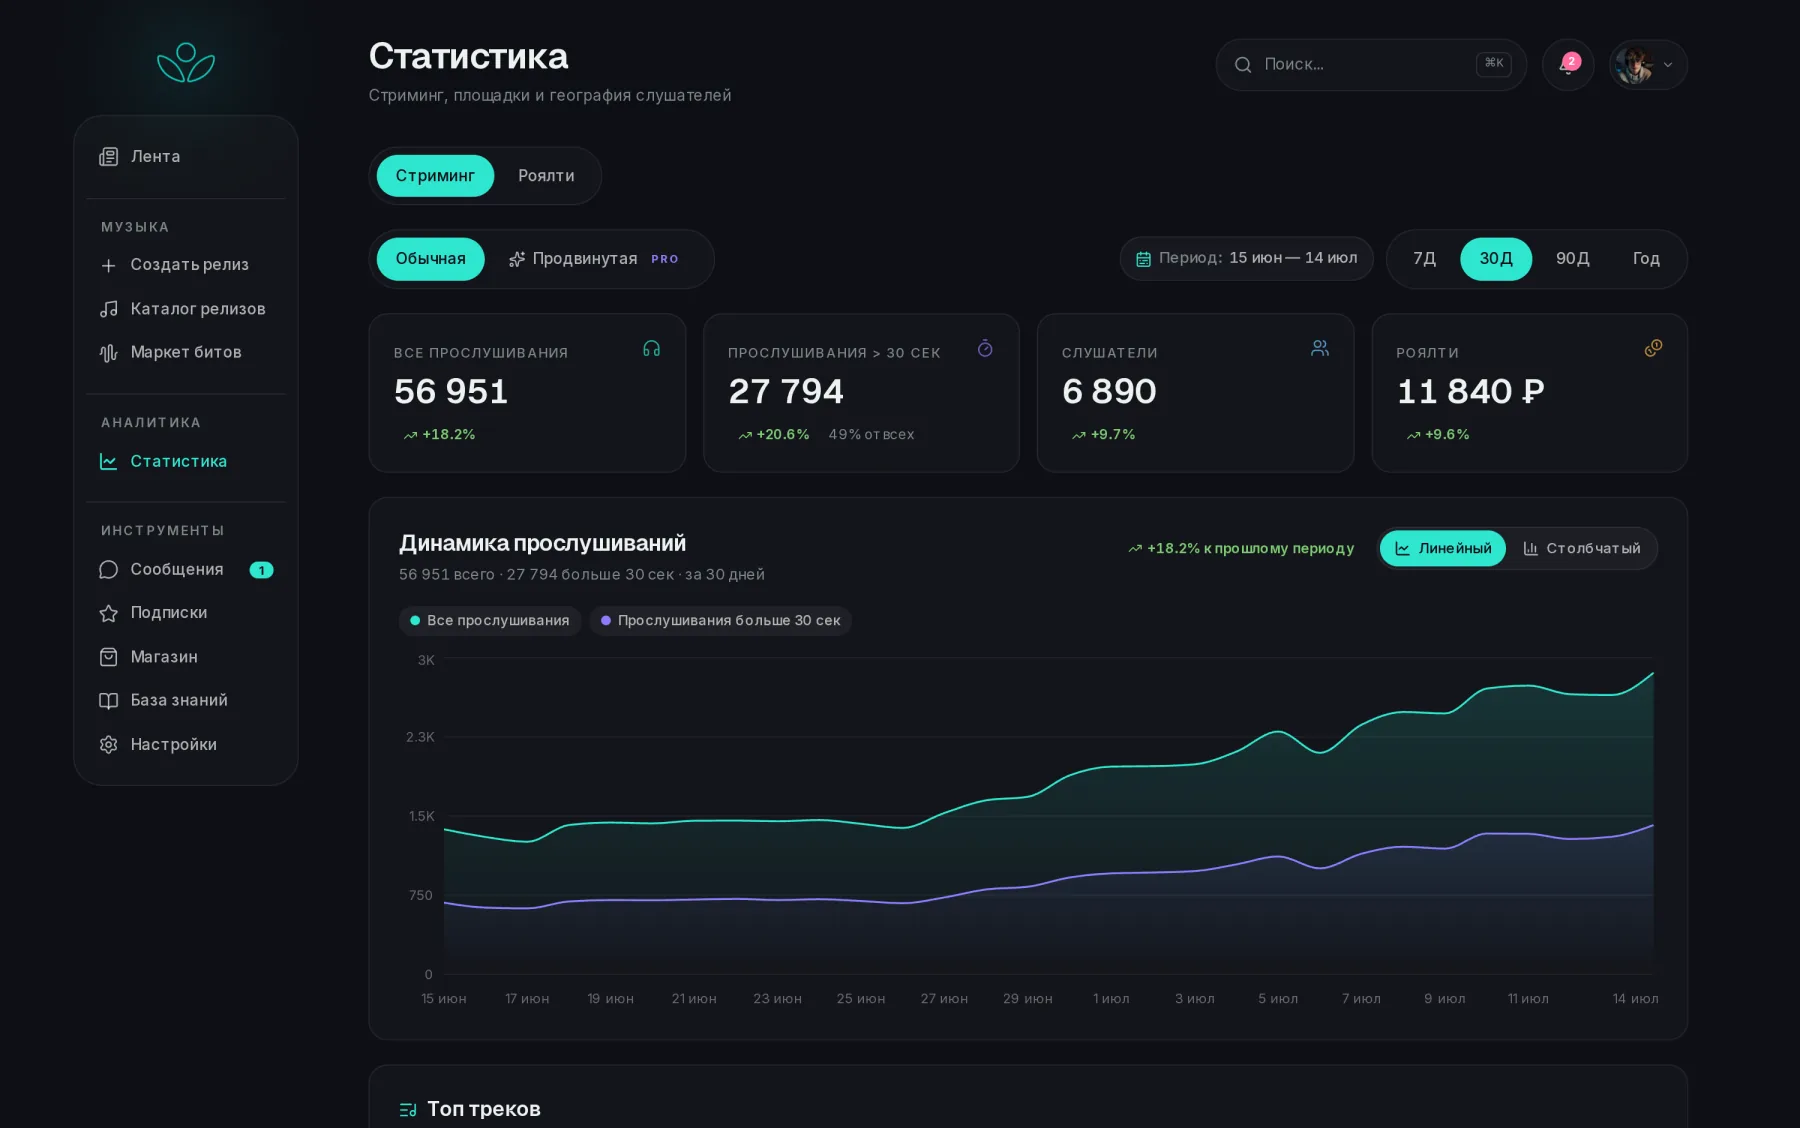Open Создать релиз in the sidebar
This screenshot has width=1800, height=1128.
(186, 265)
